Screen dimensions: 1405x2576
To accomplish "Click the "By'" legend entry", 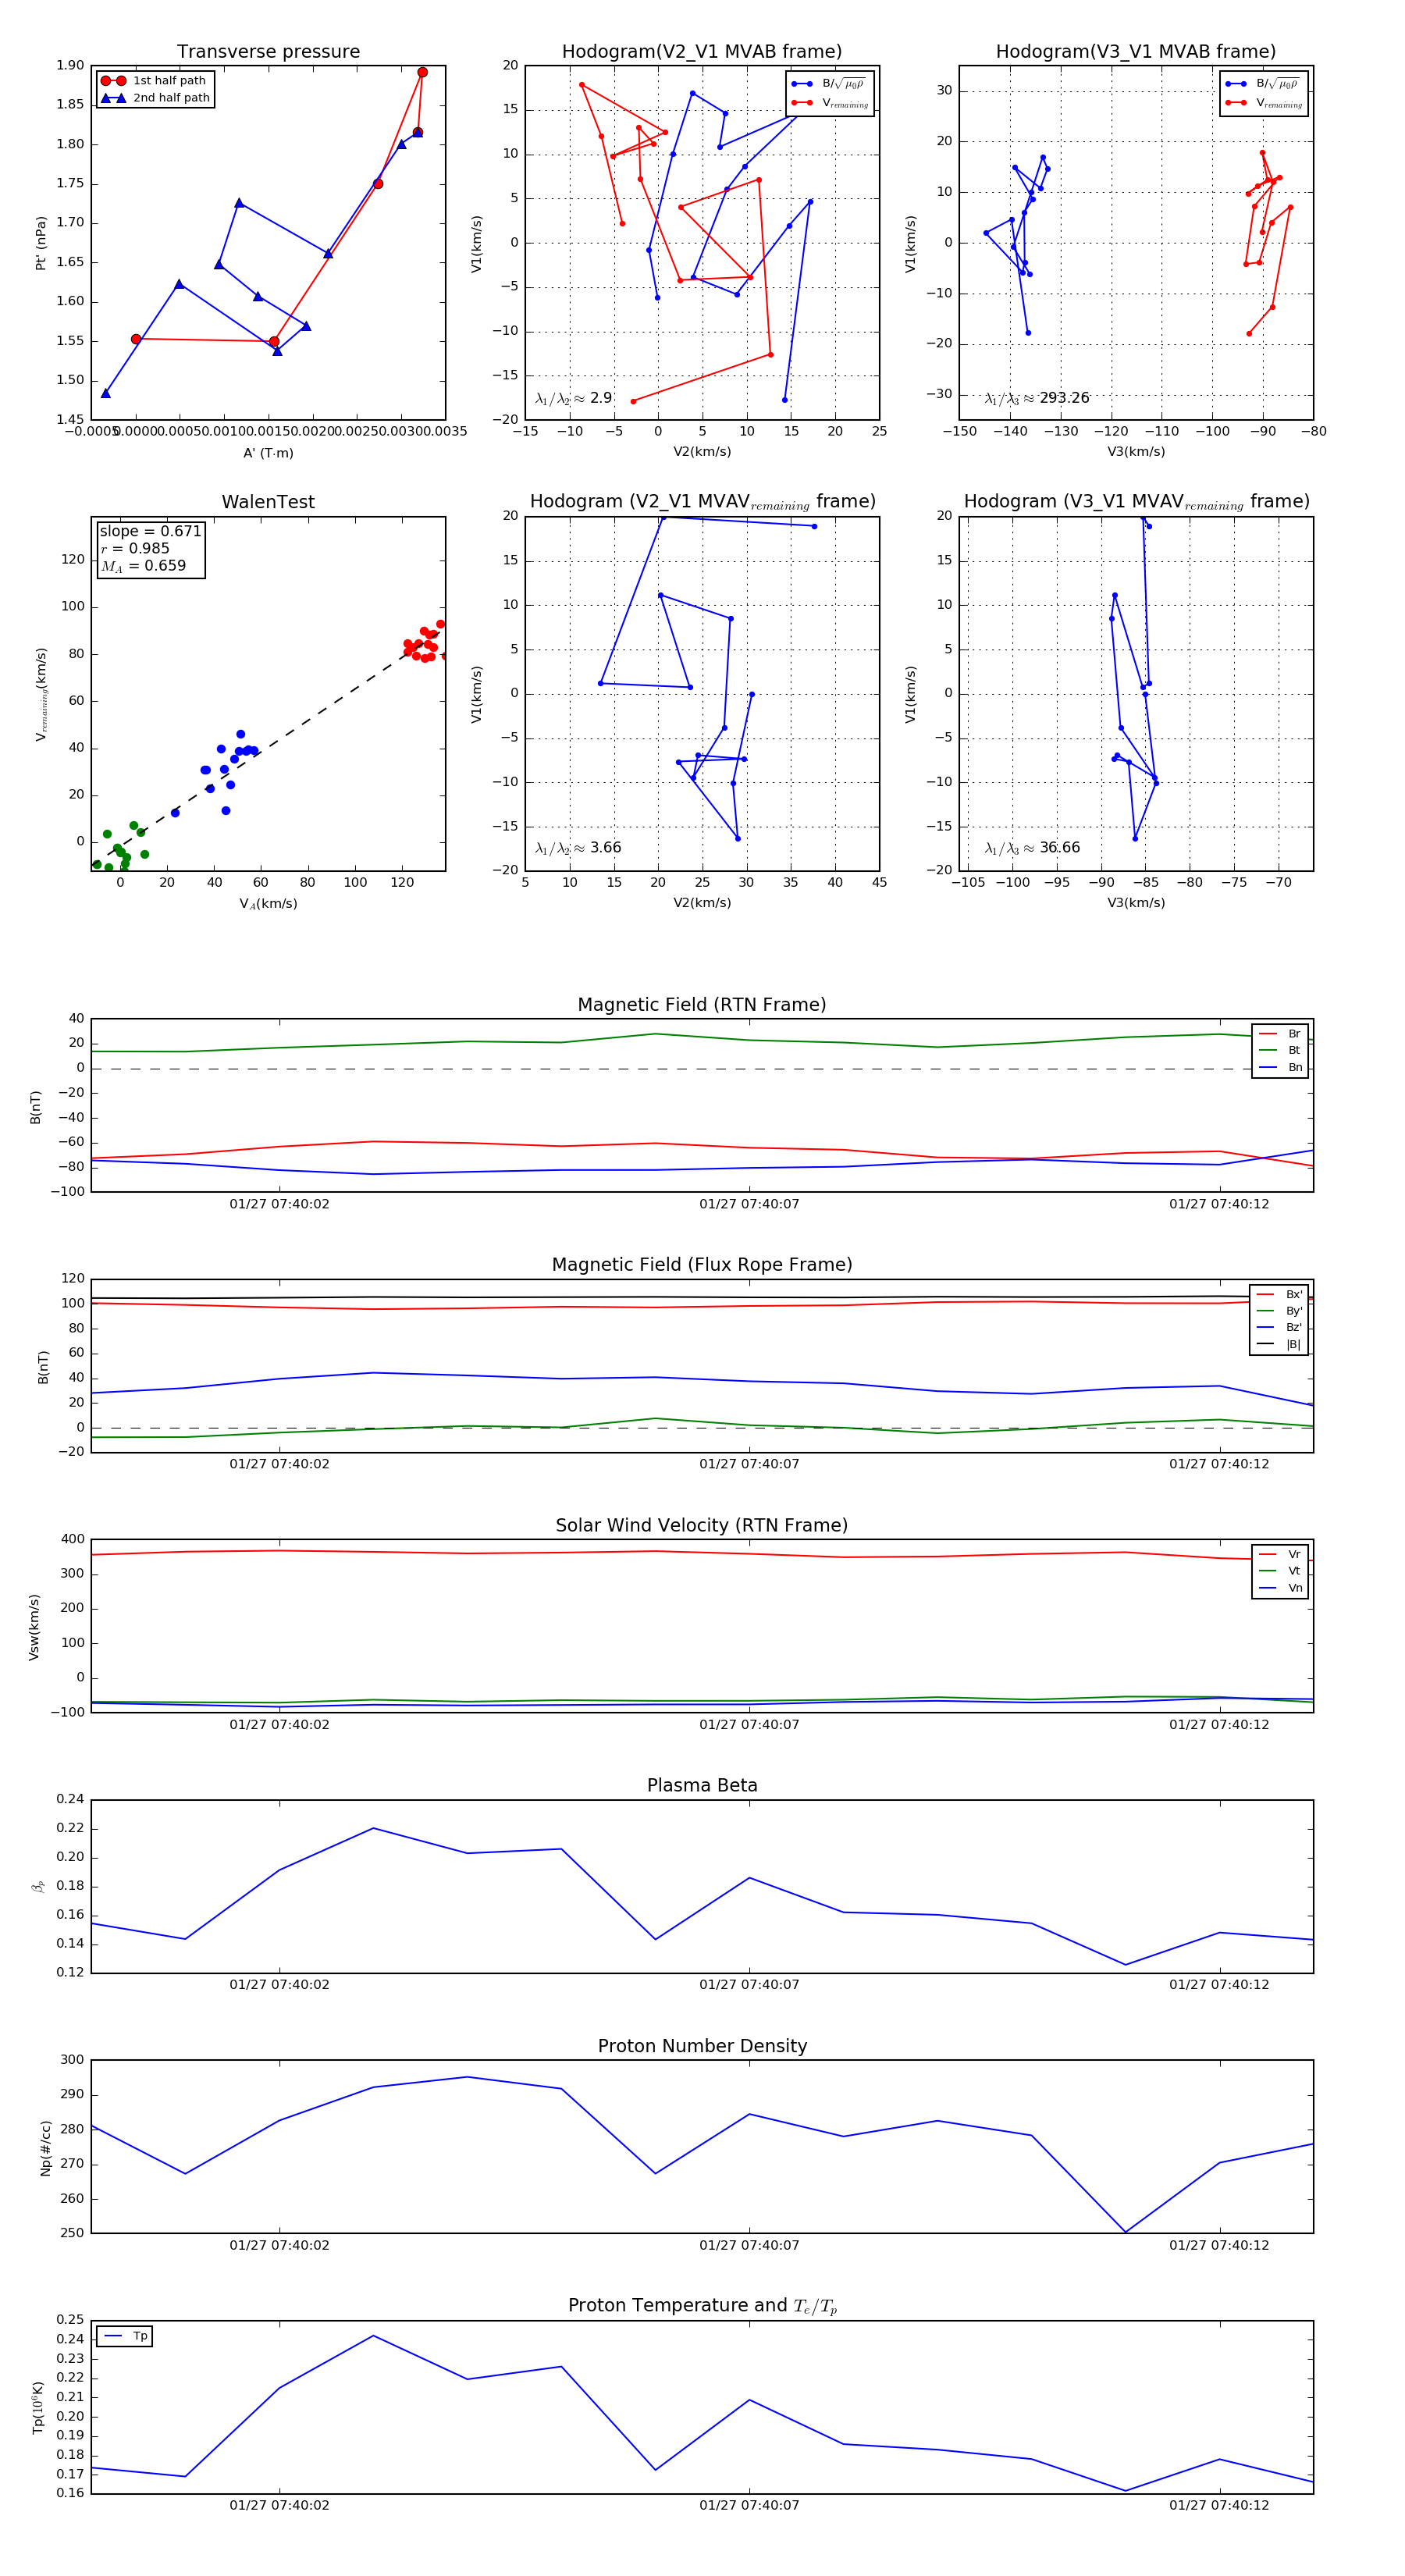I will [1279, 1311].
